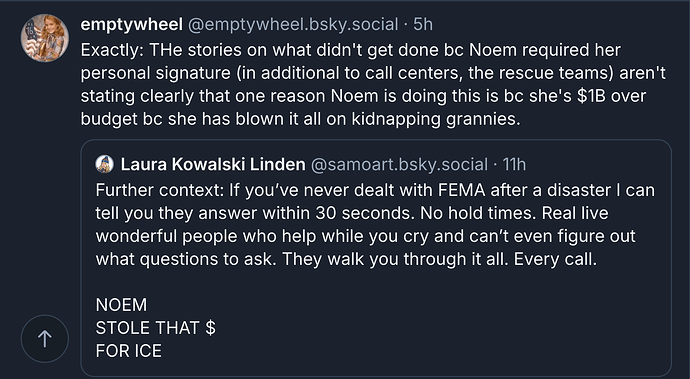Click the scroll-to-top arrow button
690x379 pixels.
(44, 339)
